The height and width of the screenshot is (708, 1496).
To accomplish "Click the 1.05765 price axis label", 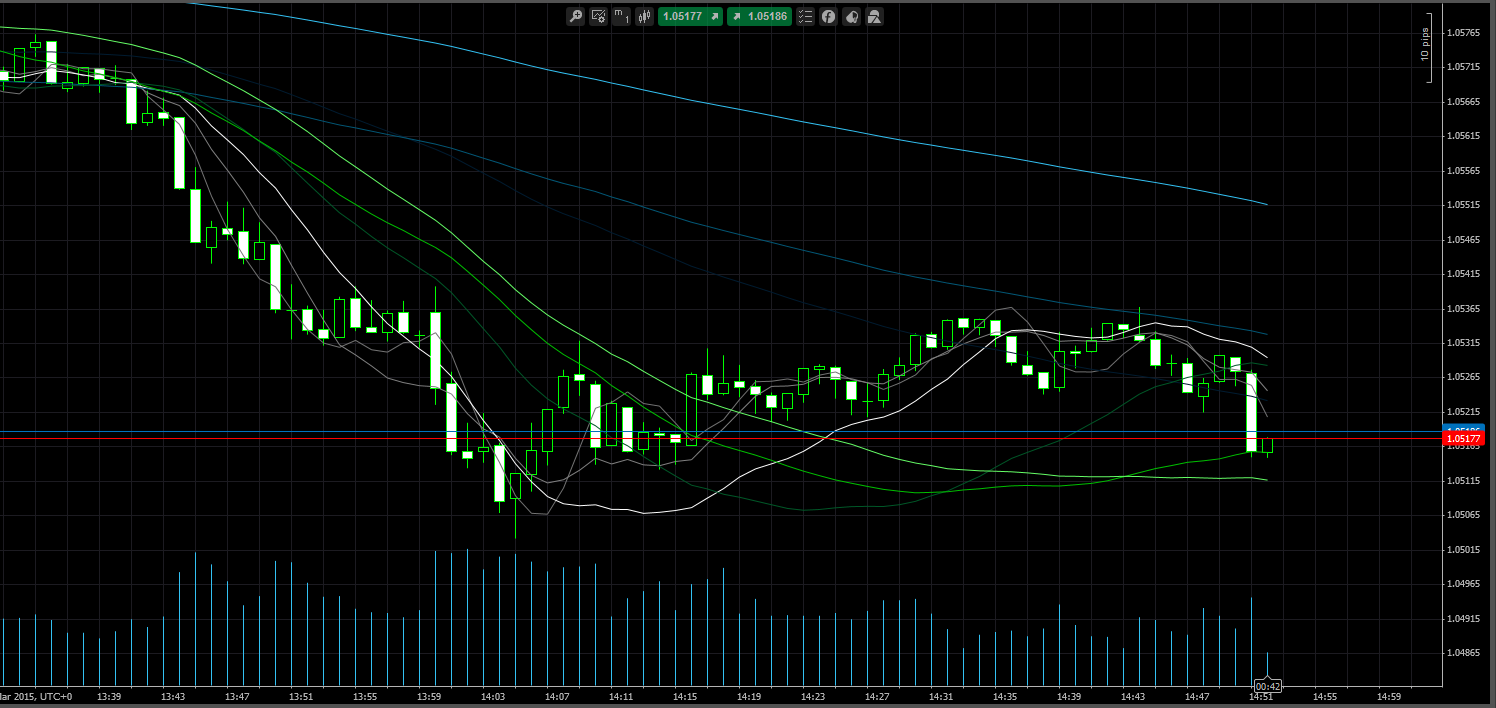I will click(x=1463, y=33).
